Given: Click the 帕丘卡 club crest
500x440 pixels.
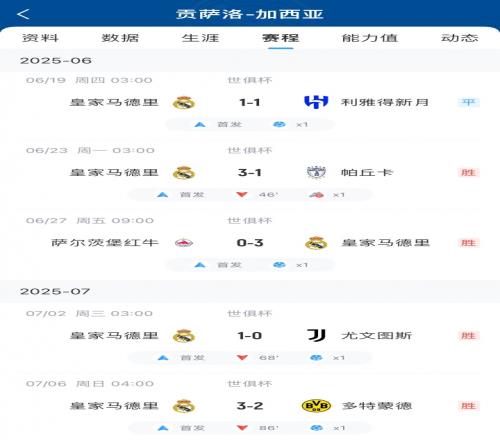Looking at the screenshot, I should pos(316,172).
